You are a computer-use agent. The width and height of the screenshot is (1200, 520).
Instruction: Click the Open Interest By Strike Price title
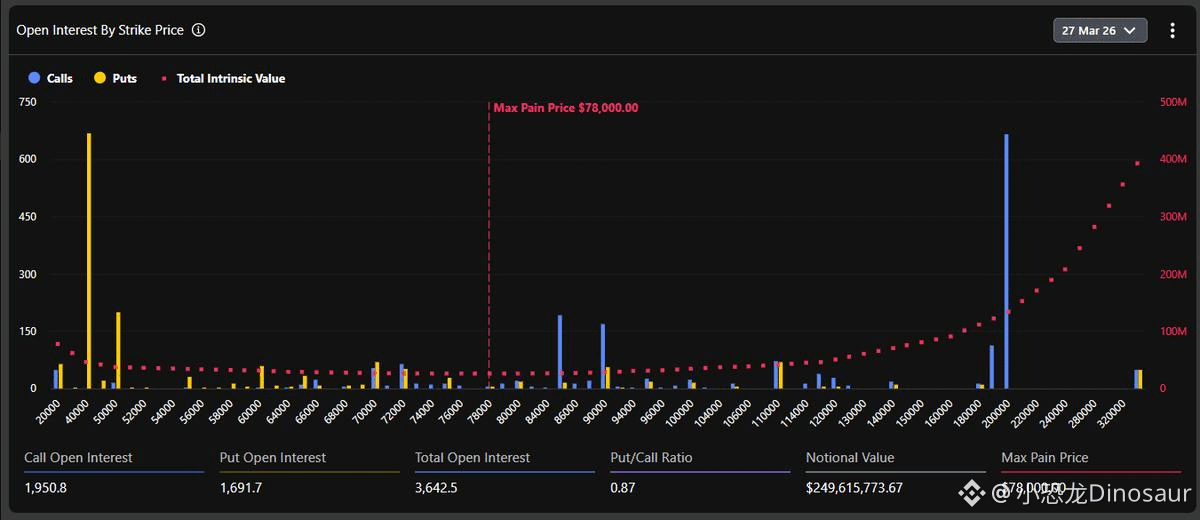(x=100, y=30)
